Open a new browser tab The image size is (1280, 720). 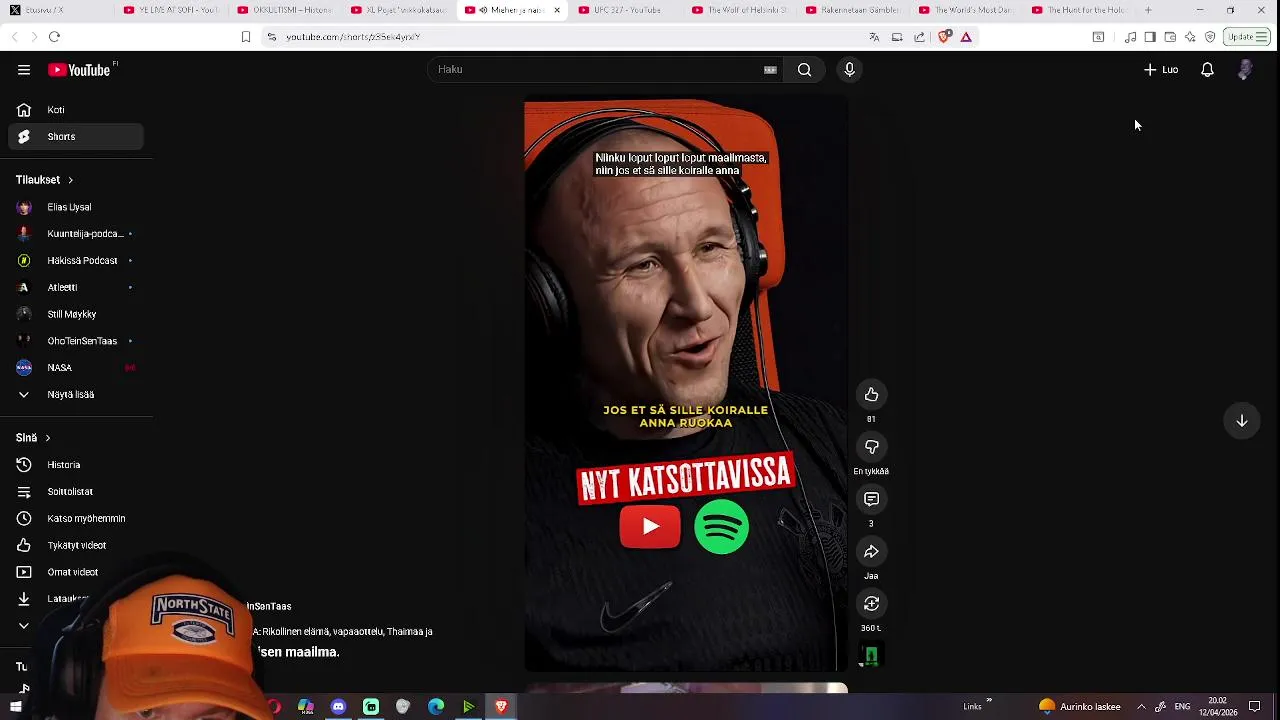coord(1148,10)
